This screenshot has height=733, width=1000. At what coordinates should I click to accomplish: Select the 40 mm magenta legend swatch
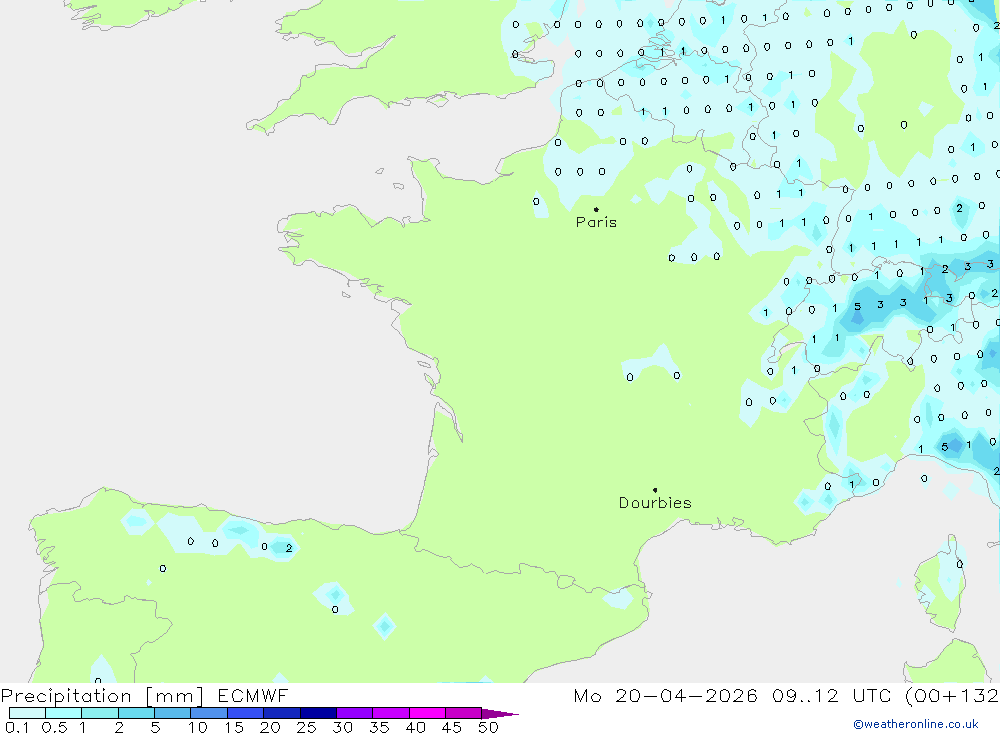tap(427, 713)
